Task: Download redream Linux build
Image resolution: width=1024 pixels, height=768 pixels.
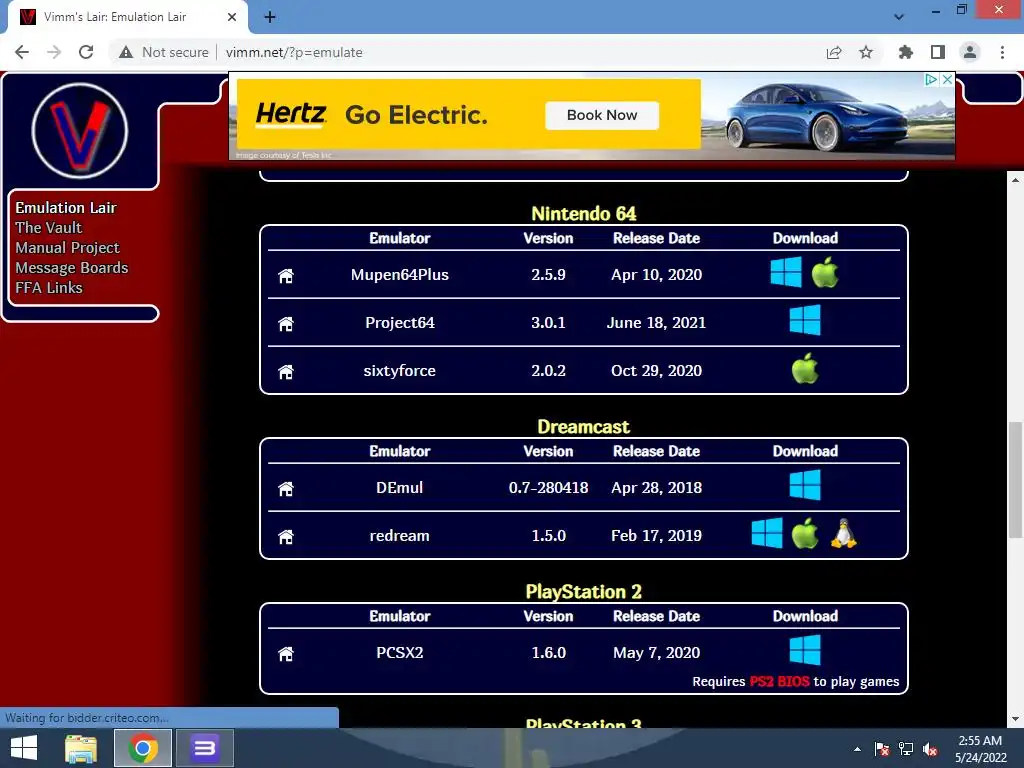Action: pos(844,533)
